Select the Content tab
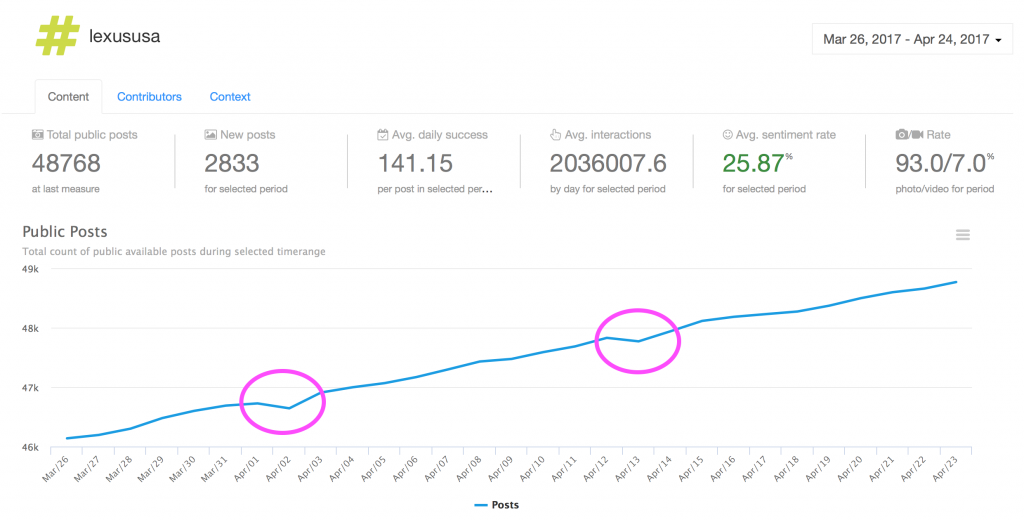Screen dimensions: 1024x520 point(68,97)
